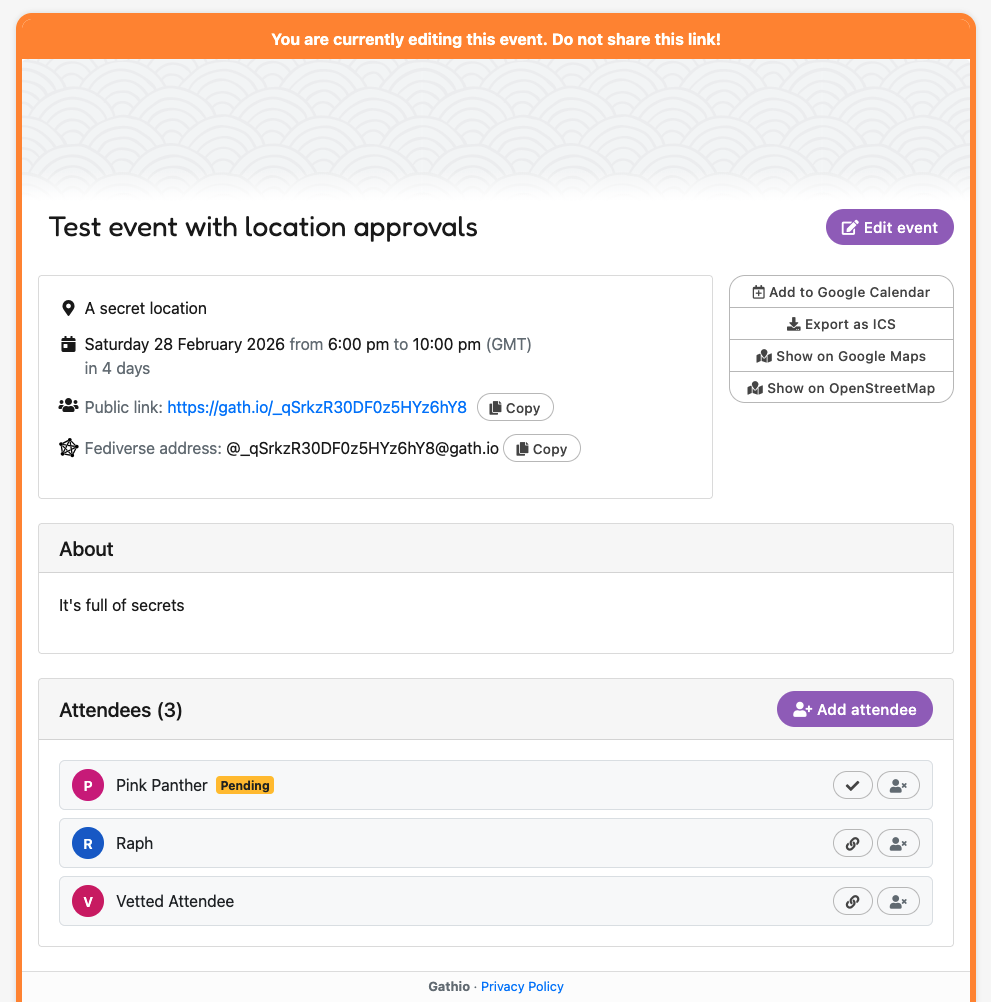The width and height of the screenshot is (991, 1002).
Task: Copy Raph's personal attendance link via chain icon
Action: tap(852, 843)
